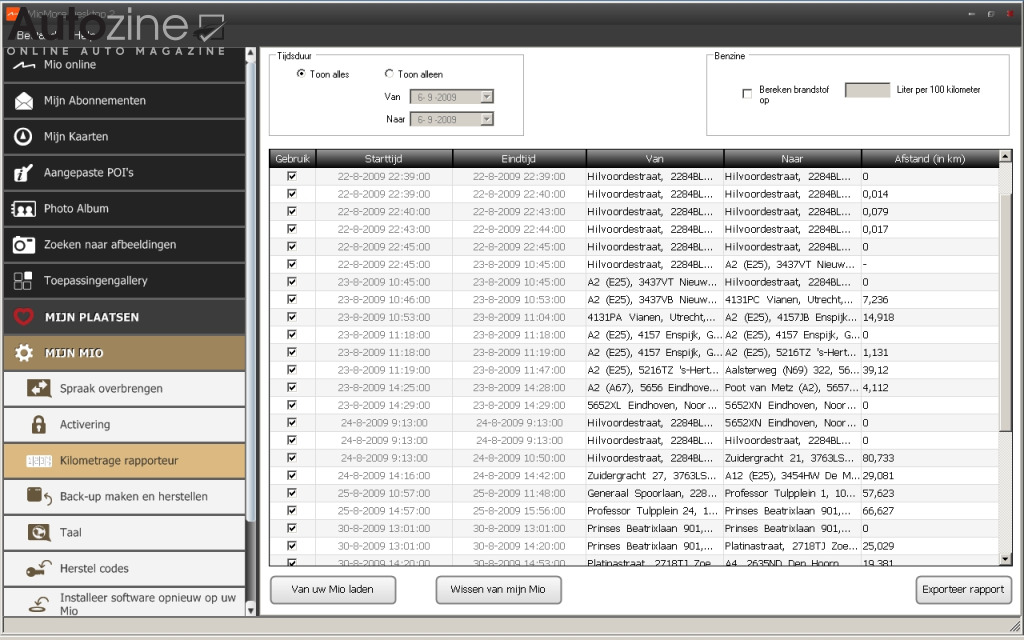Image resolution: width=1024 pixels, height=640 pixels.
Task: Open the Help menu
Action: tap(84, 33)
